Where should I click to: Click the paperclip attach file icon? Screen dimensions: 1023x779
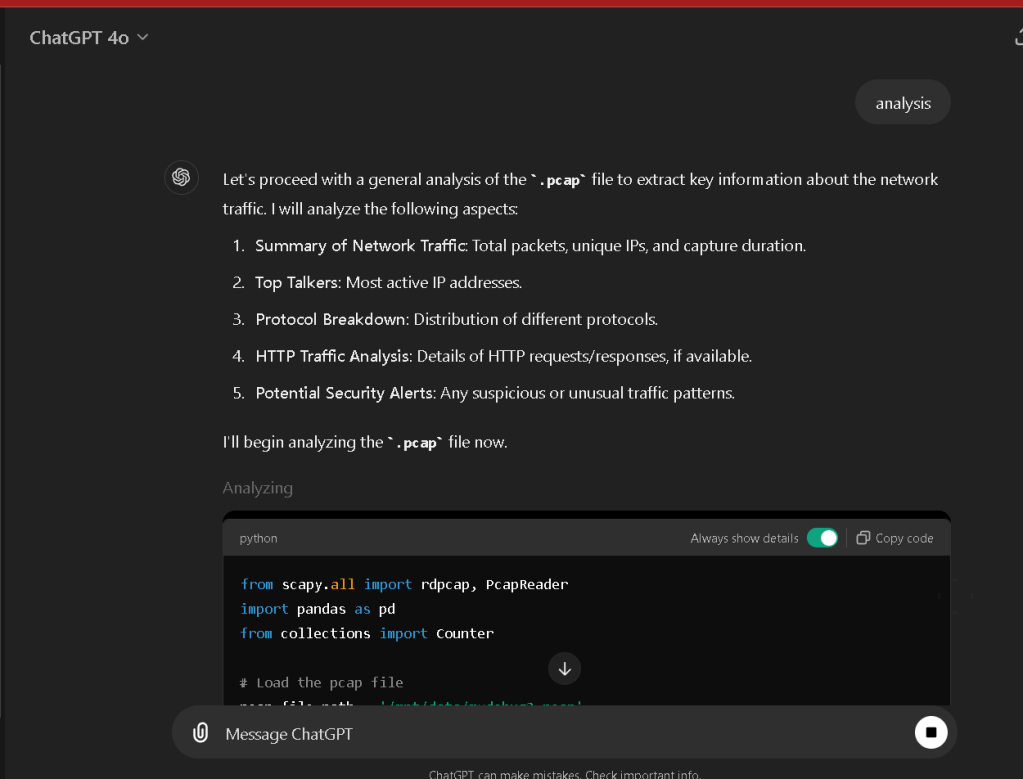(200, 733)
